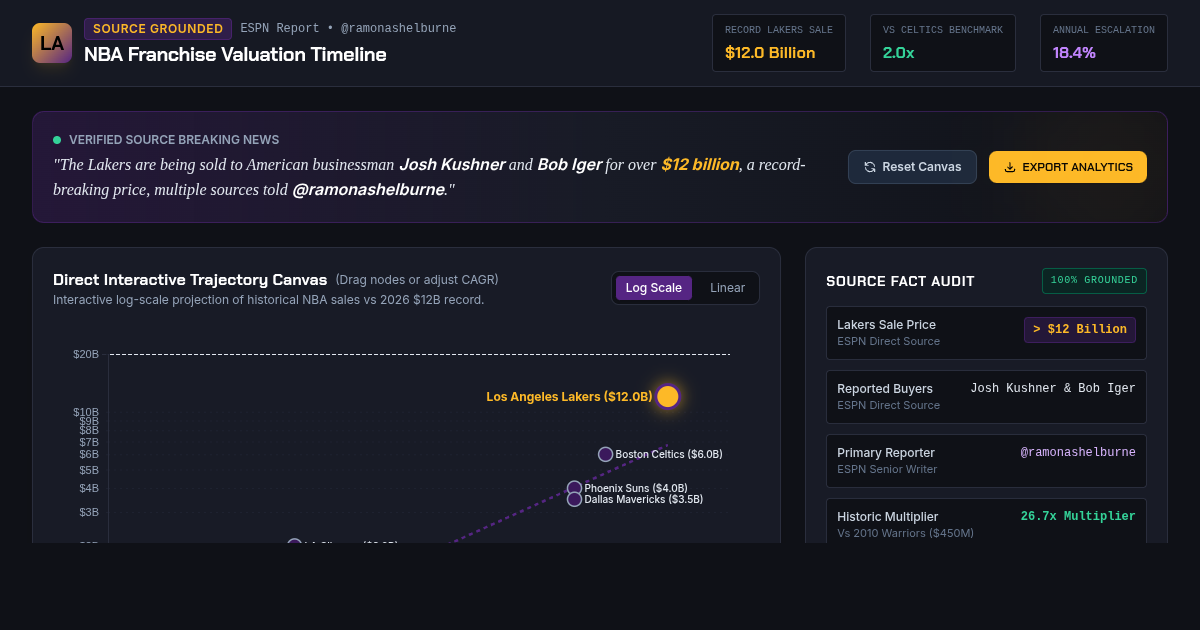1200x630 pixels.
Task: Click the $20B axis label
Action: pos(86,354)
